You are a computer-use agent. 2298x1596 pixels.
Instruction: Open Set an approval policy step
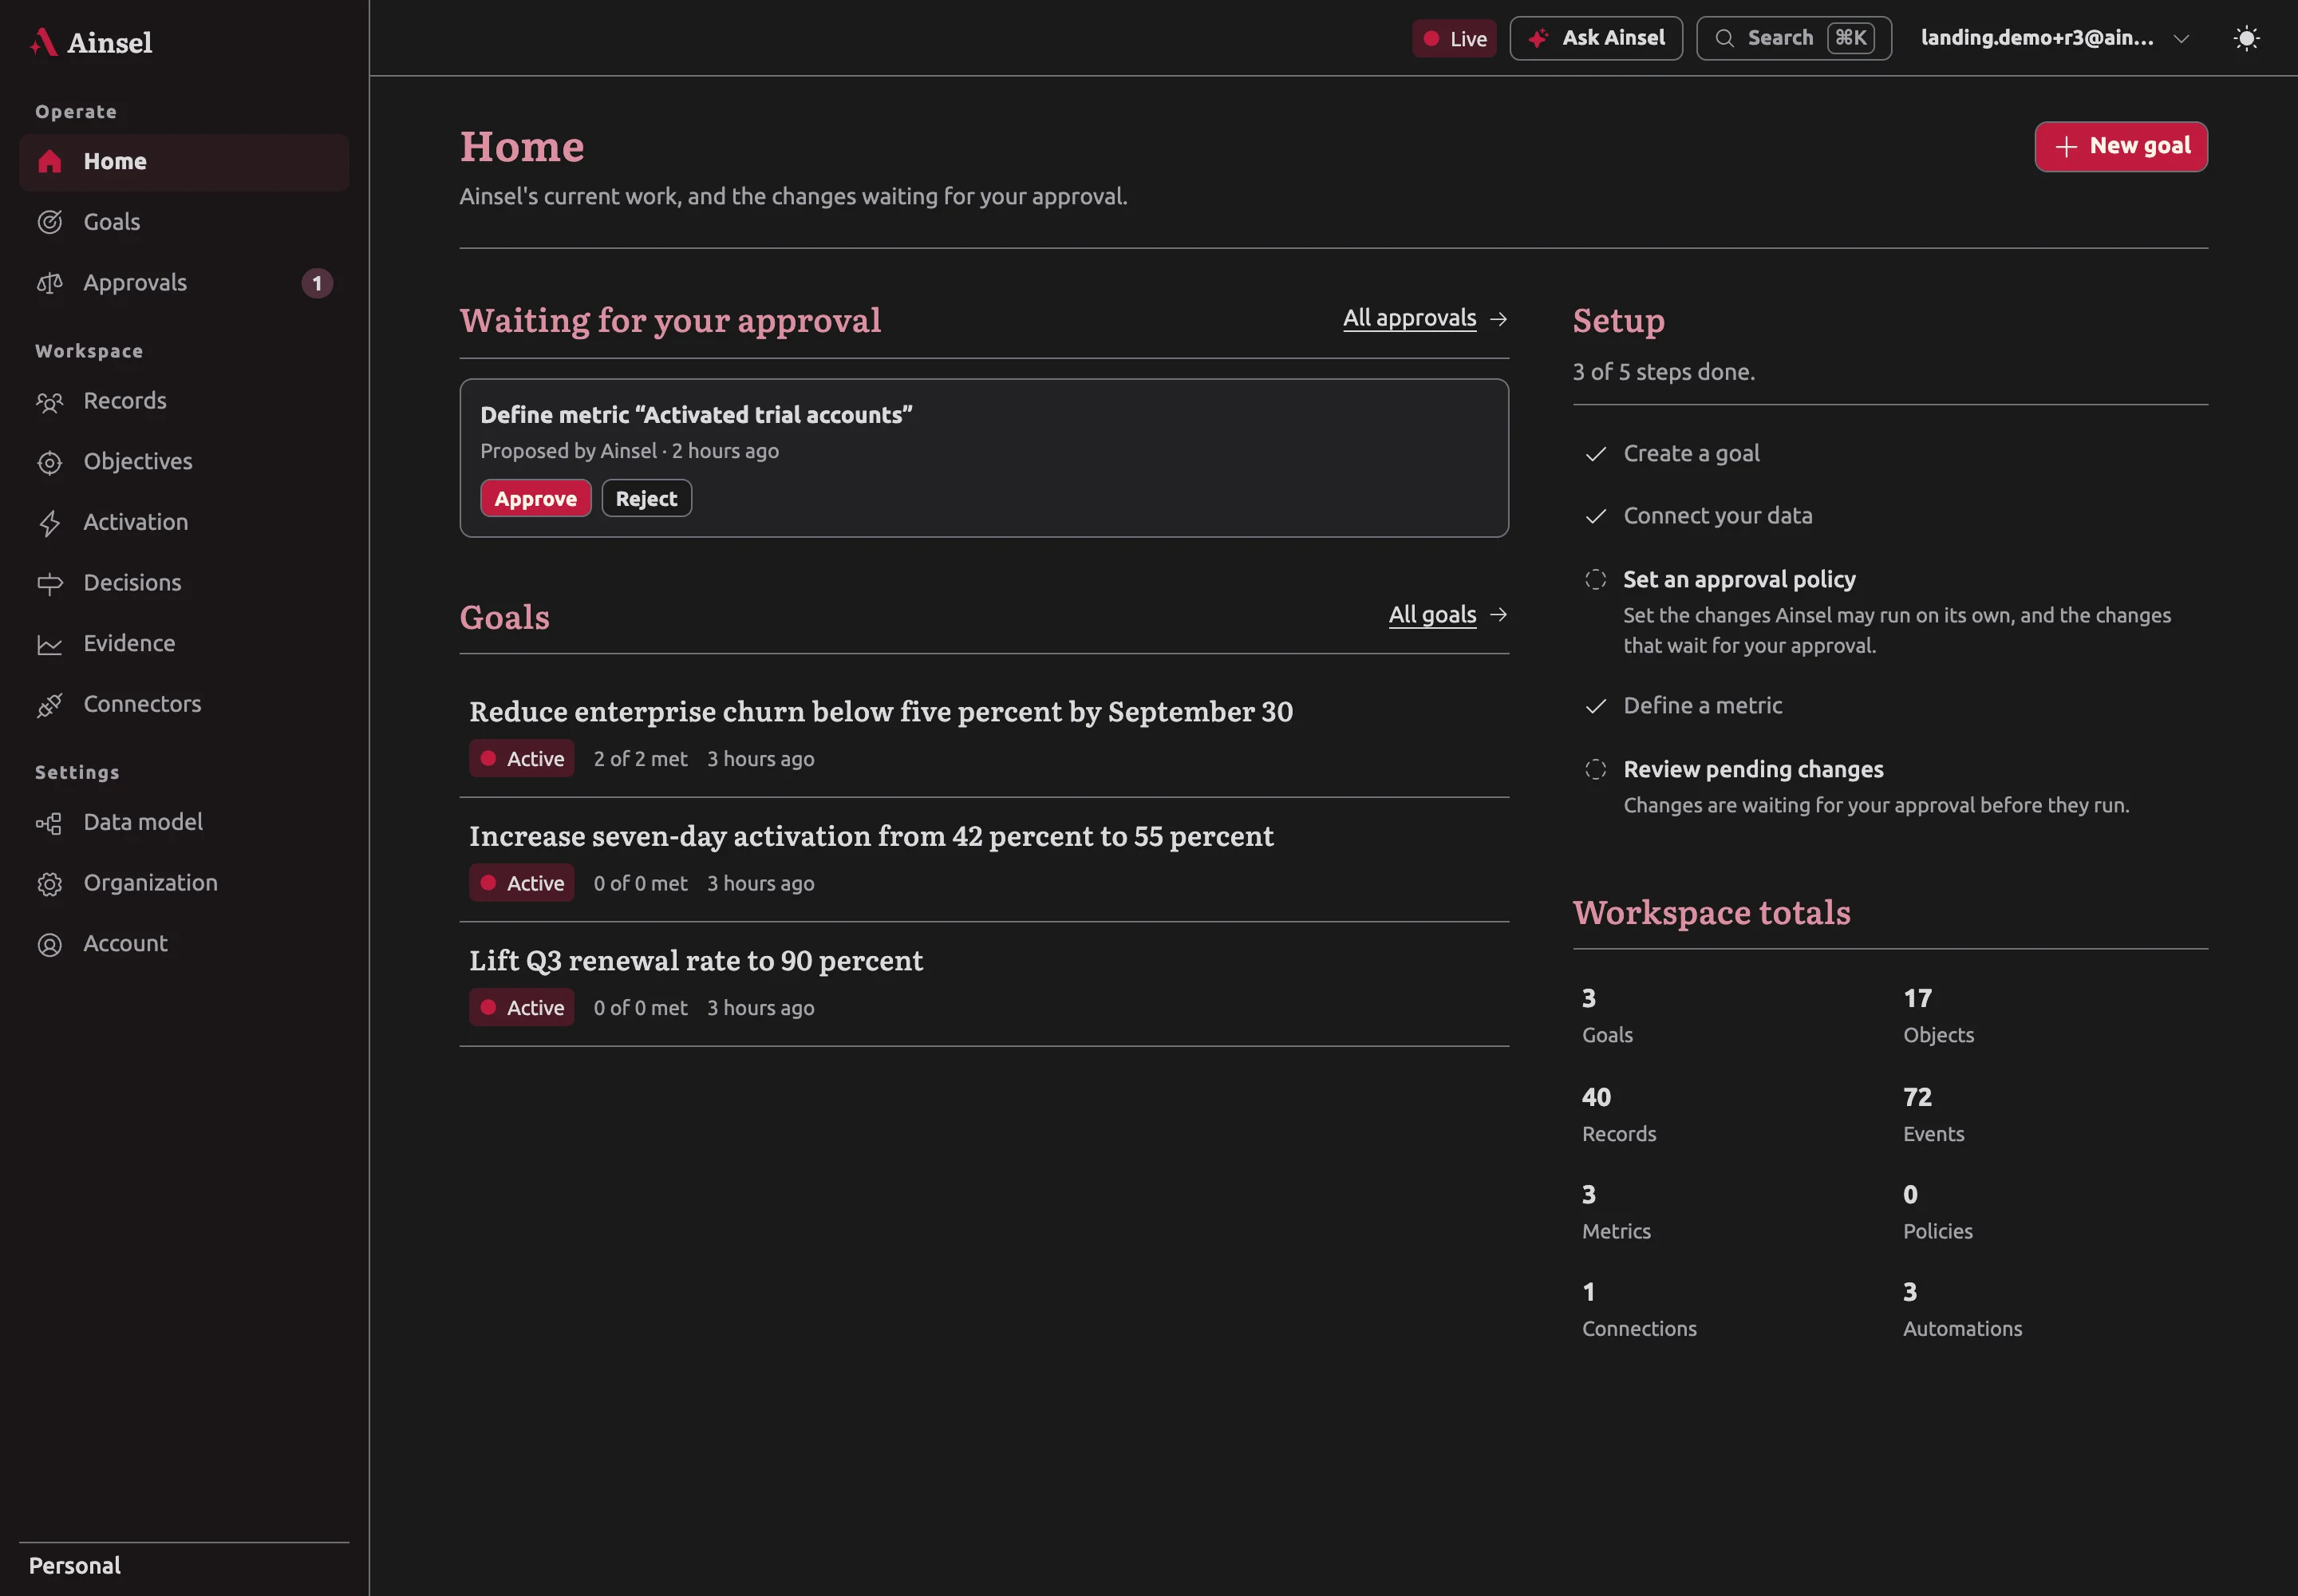(1739, 579)
